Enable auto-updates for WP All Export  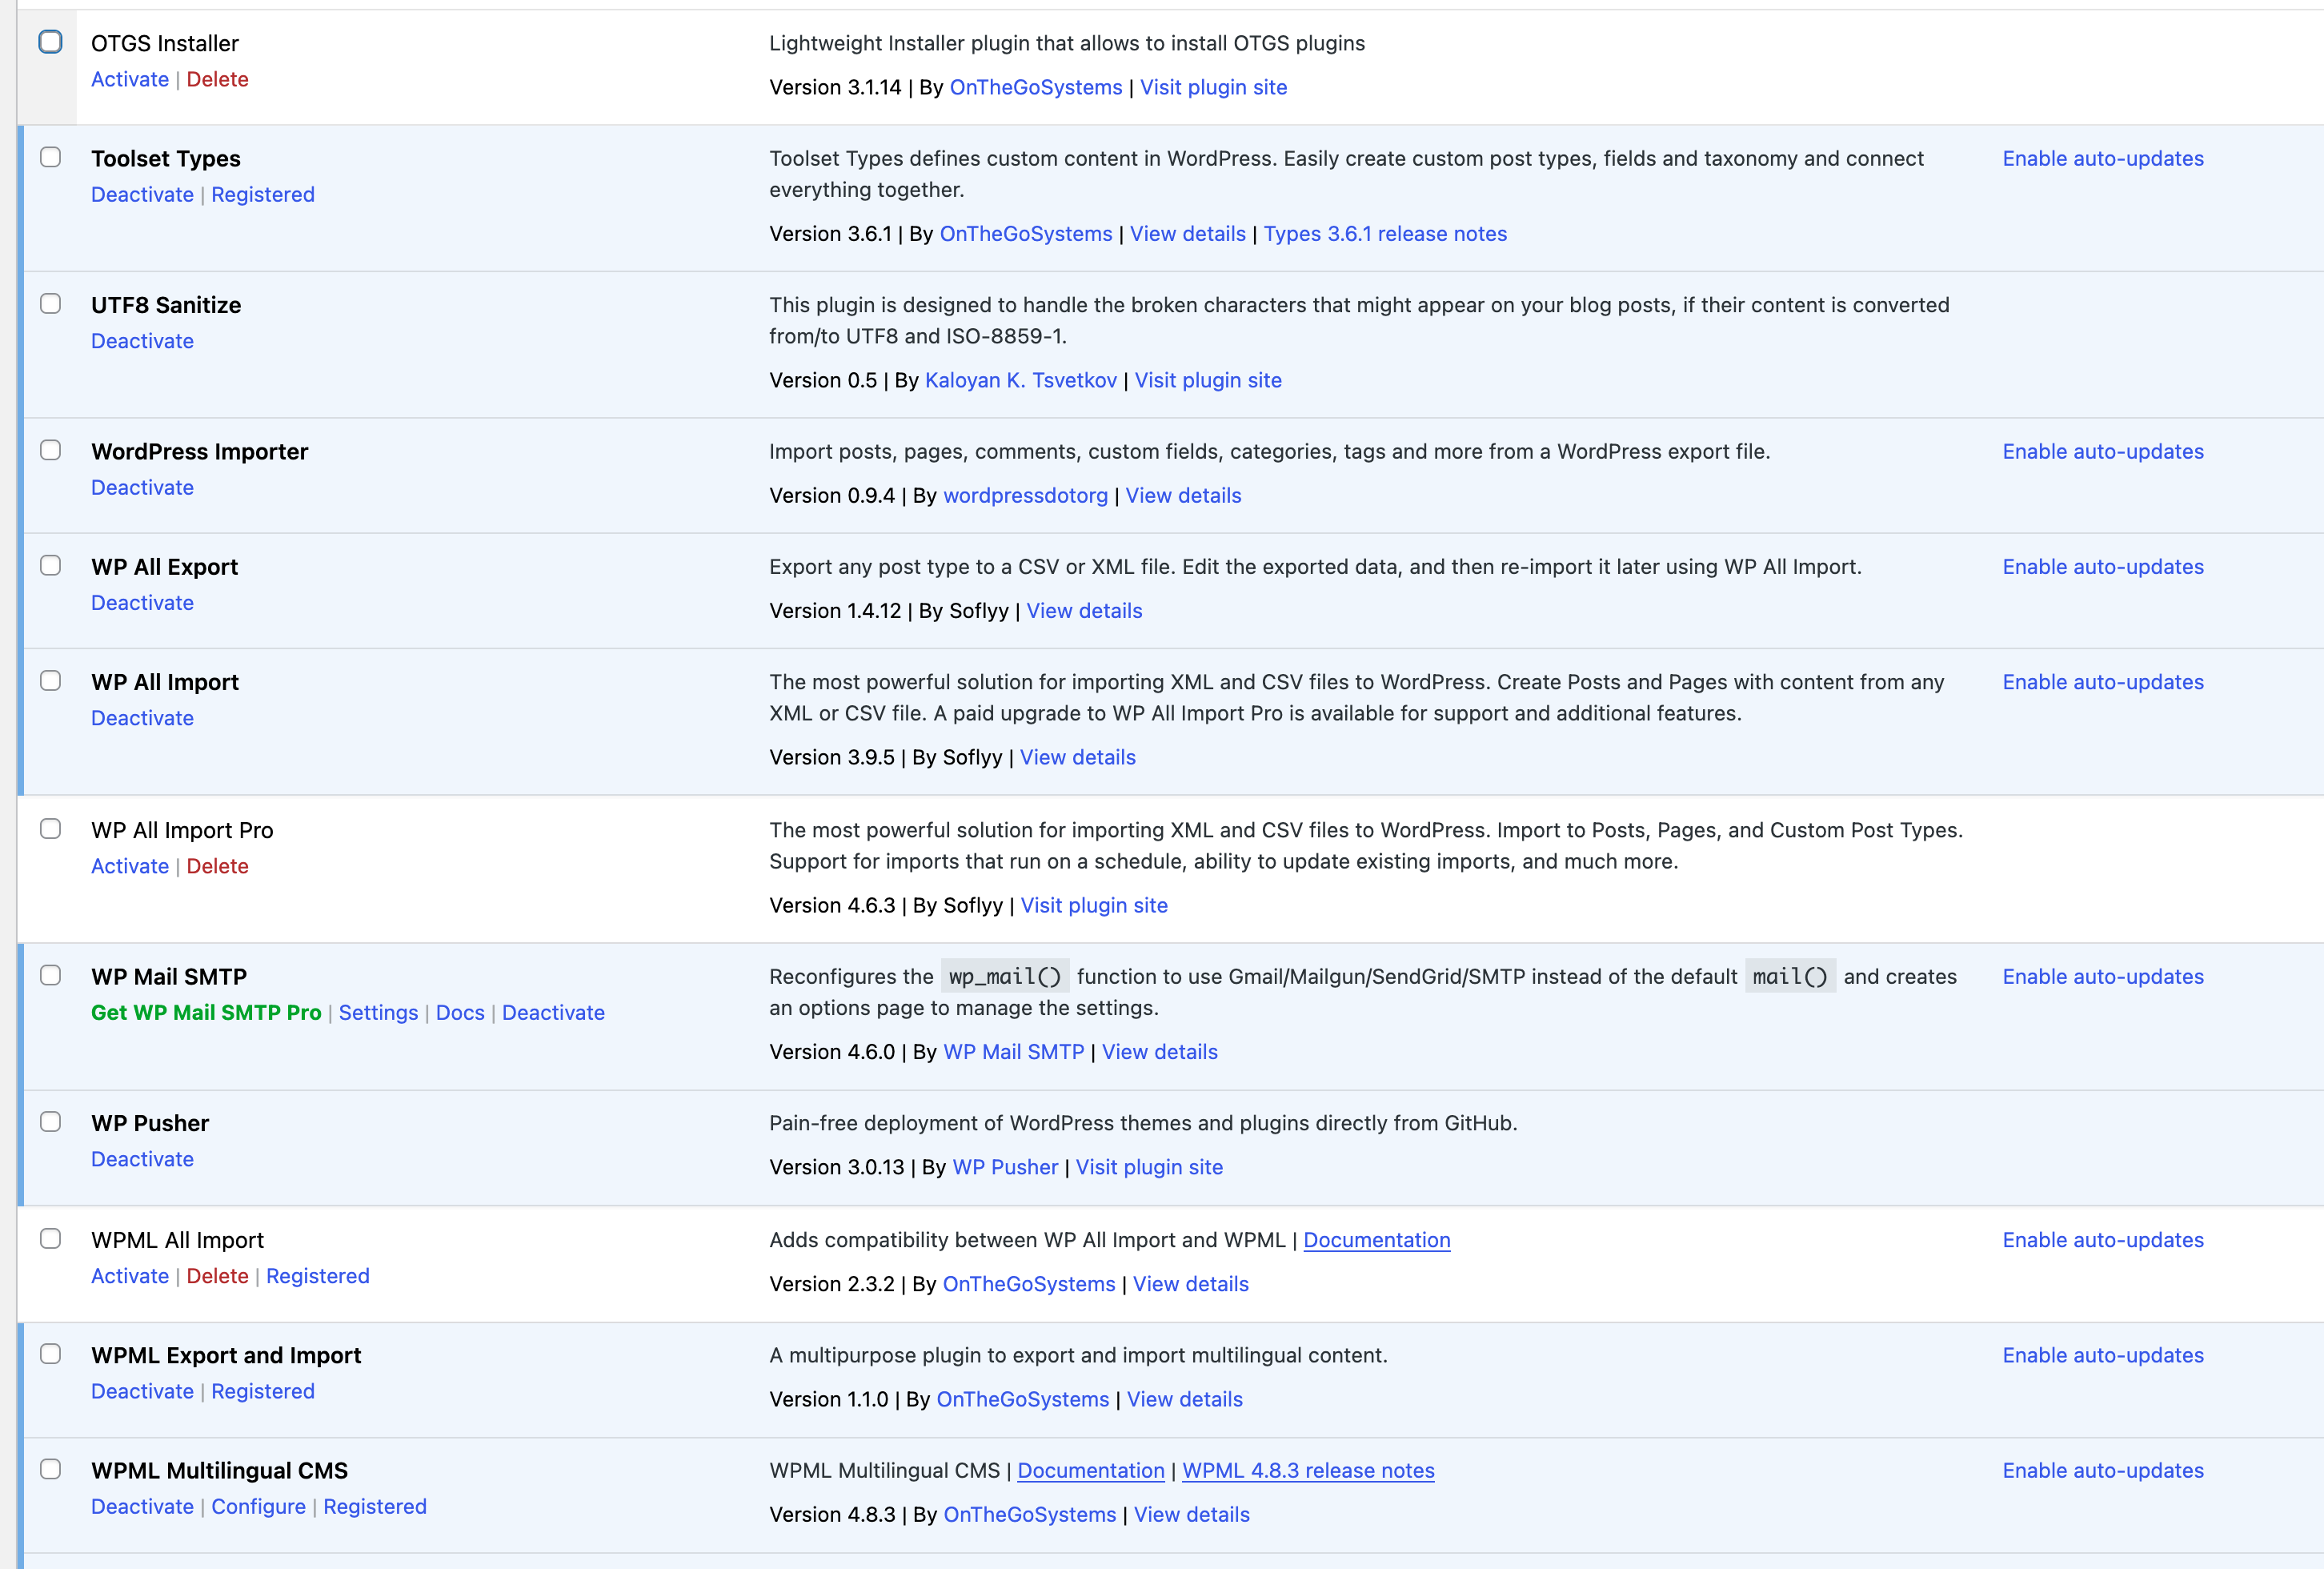coord(2102,566)
